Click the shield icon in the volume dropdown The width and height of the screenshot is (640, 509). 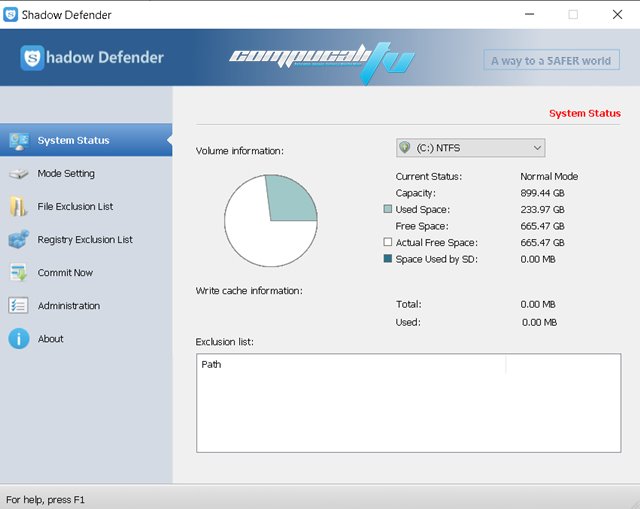coord(404,147)
